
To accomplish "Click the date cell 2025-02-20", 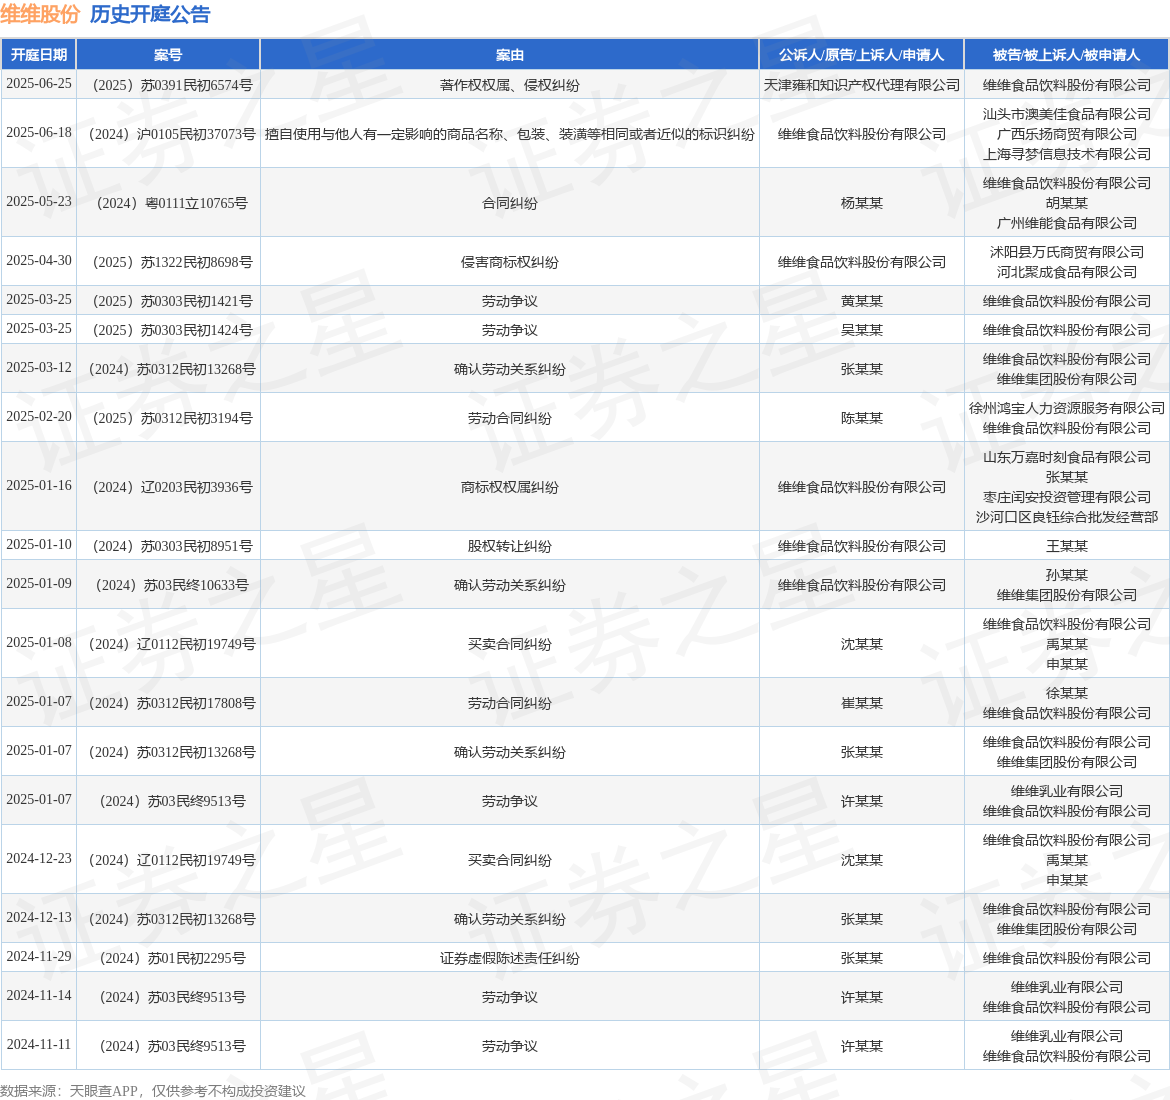I will [x=39, y=417].
